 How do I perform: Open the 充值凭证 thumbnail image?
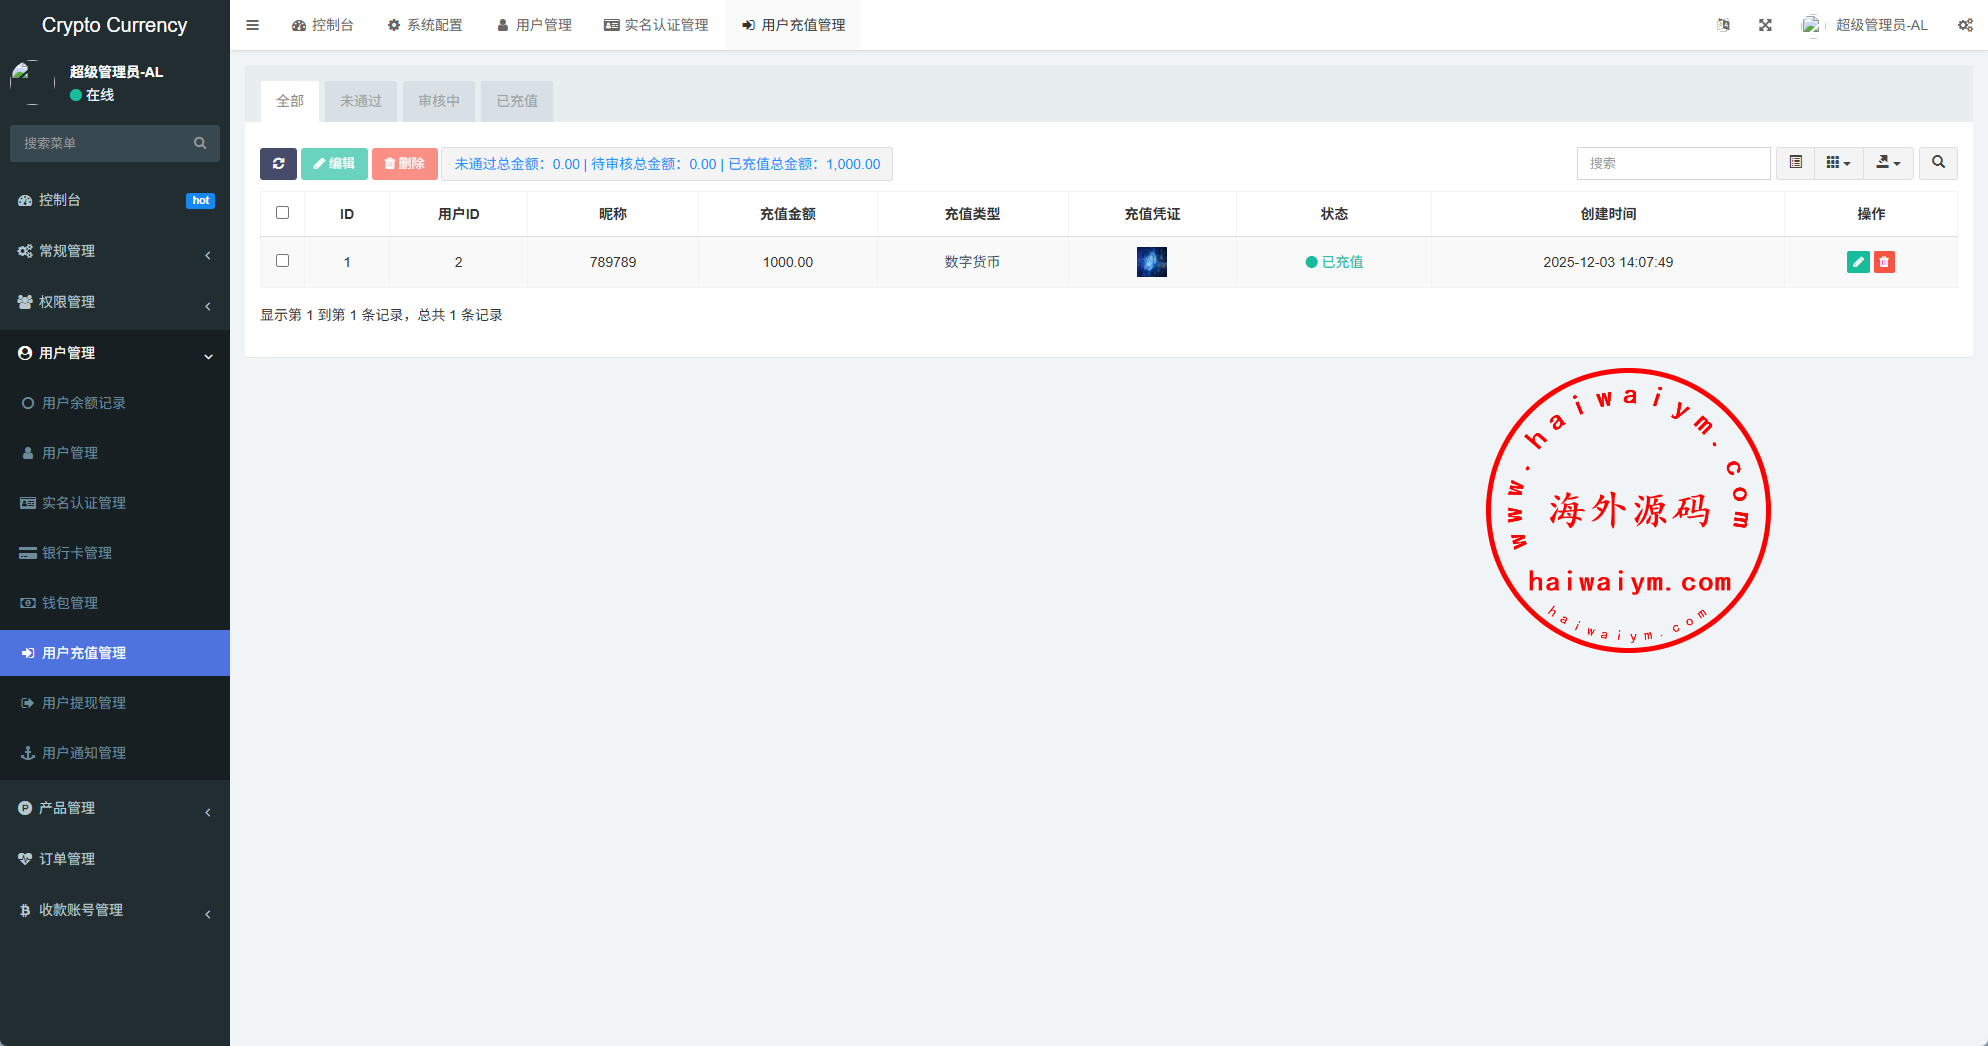[1152, 262]
